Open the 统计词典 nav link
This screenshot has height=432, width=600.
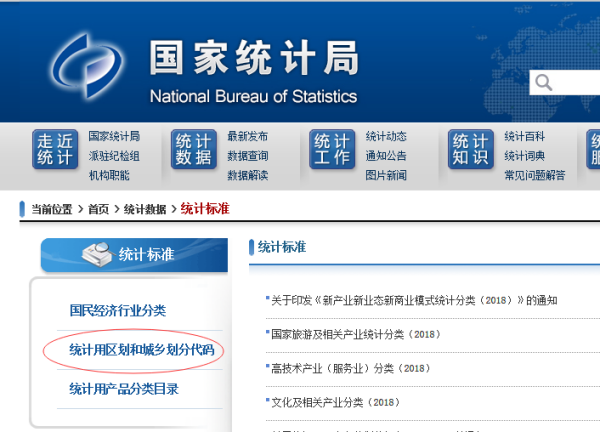coord(524,156)
